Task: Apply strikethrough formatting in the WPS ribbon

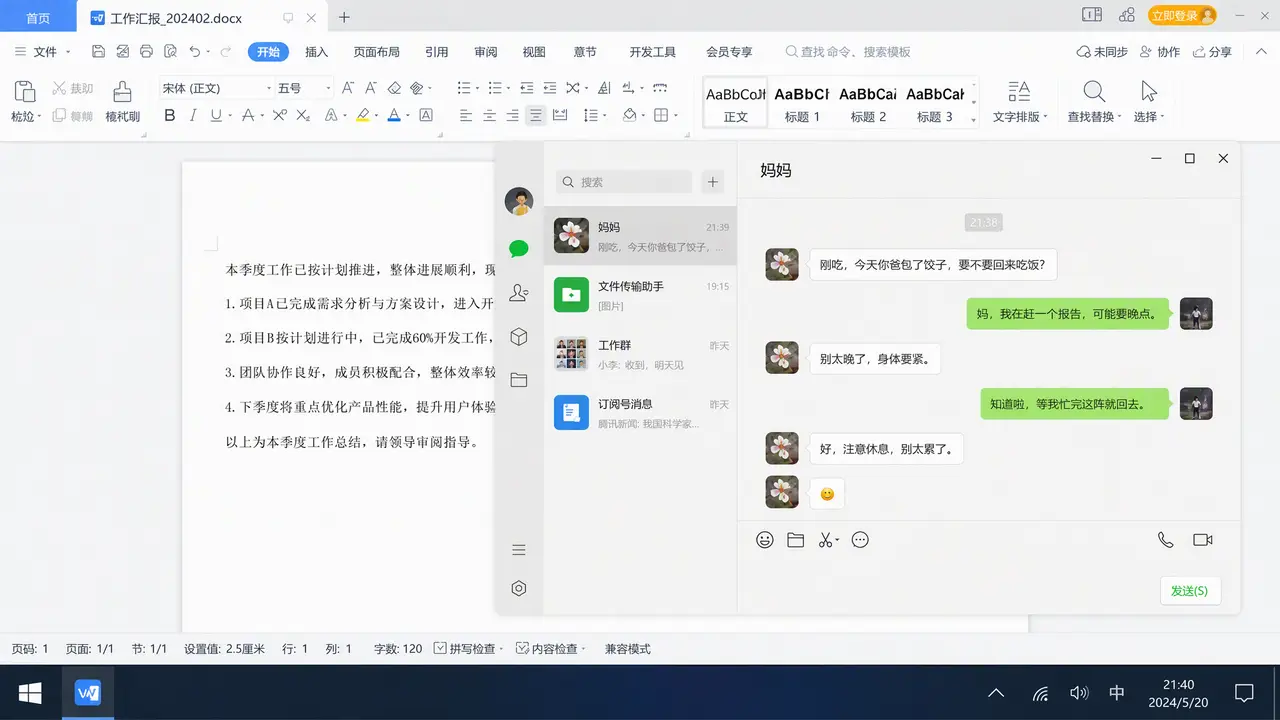Action: coord(248,116)
